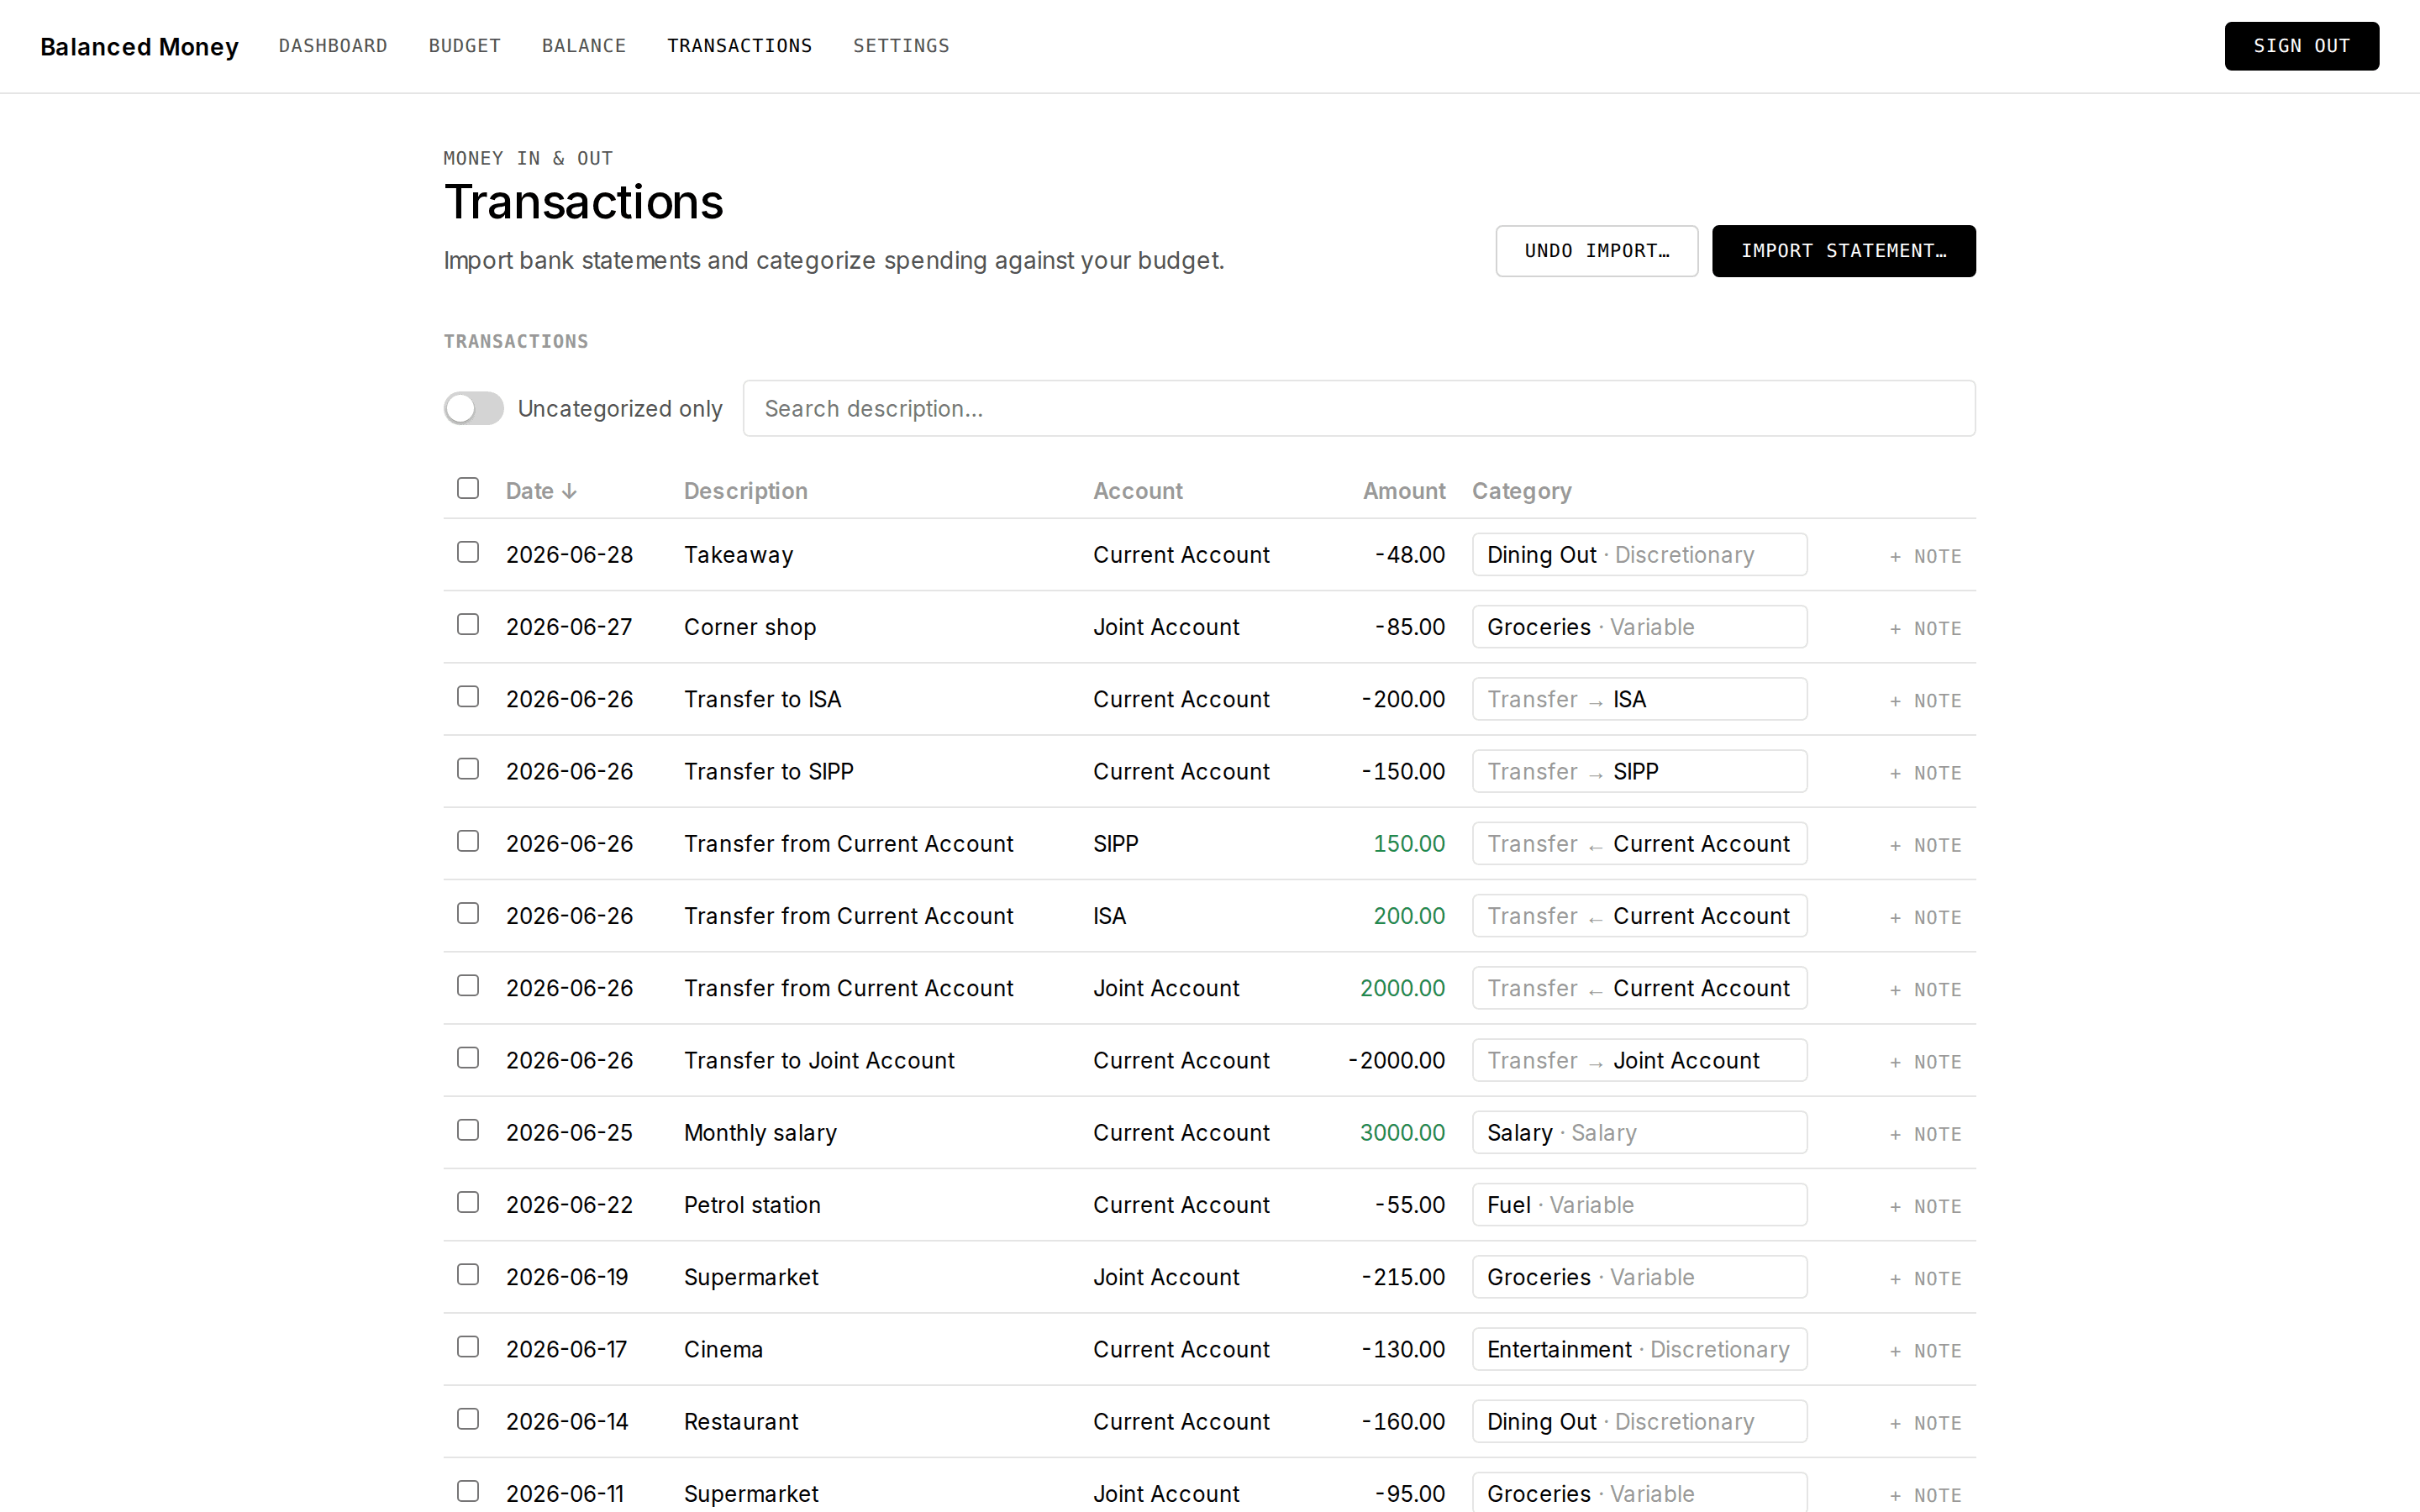The width and height of the screenshot is (2420, 1512).
Task: Click the Account column header
Action: click(1137, 491)
